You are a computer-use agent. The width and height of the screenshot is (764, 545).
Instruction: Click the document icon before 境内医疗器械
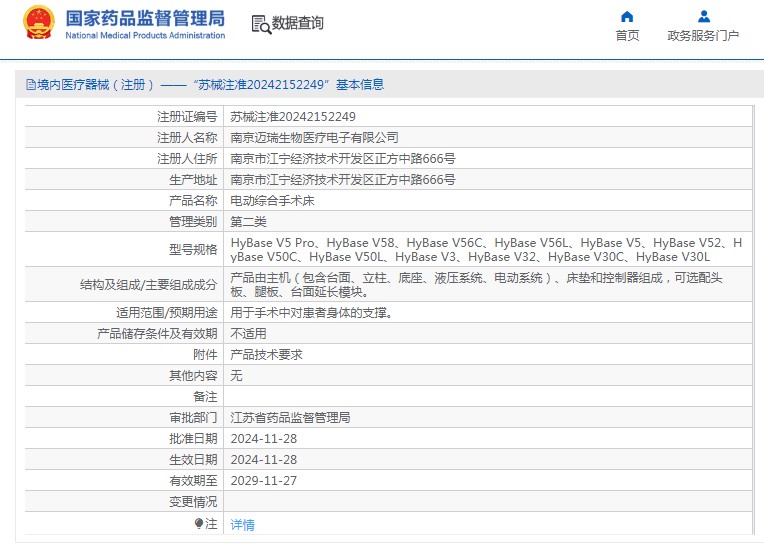click(x=31, y=85)
